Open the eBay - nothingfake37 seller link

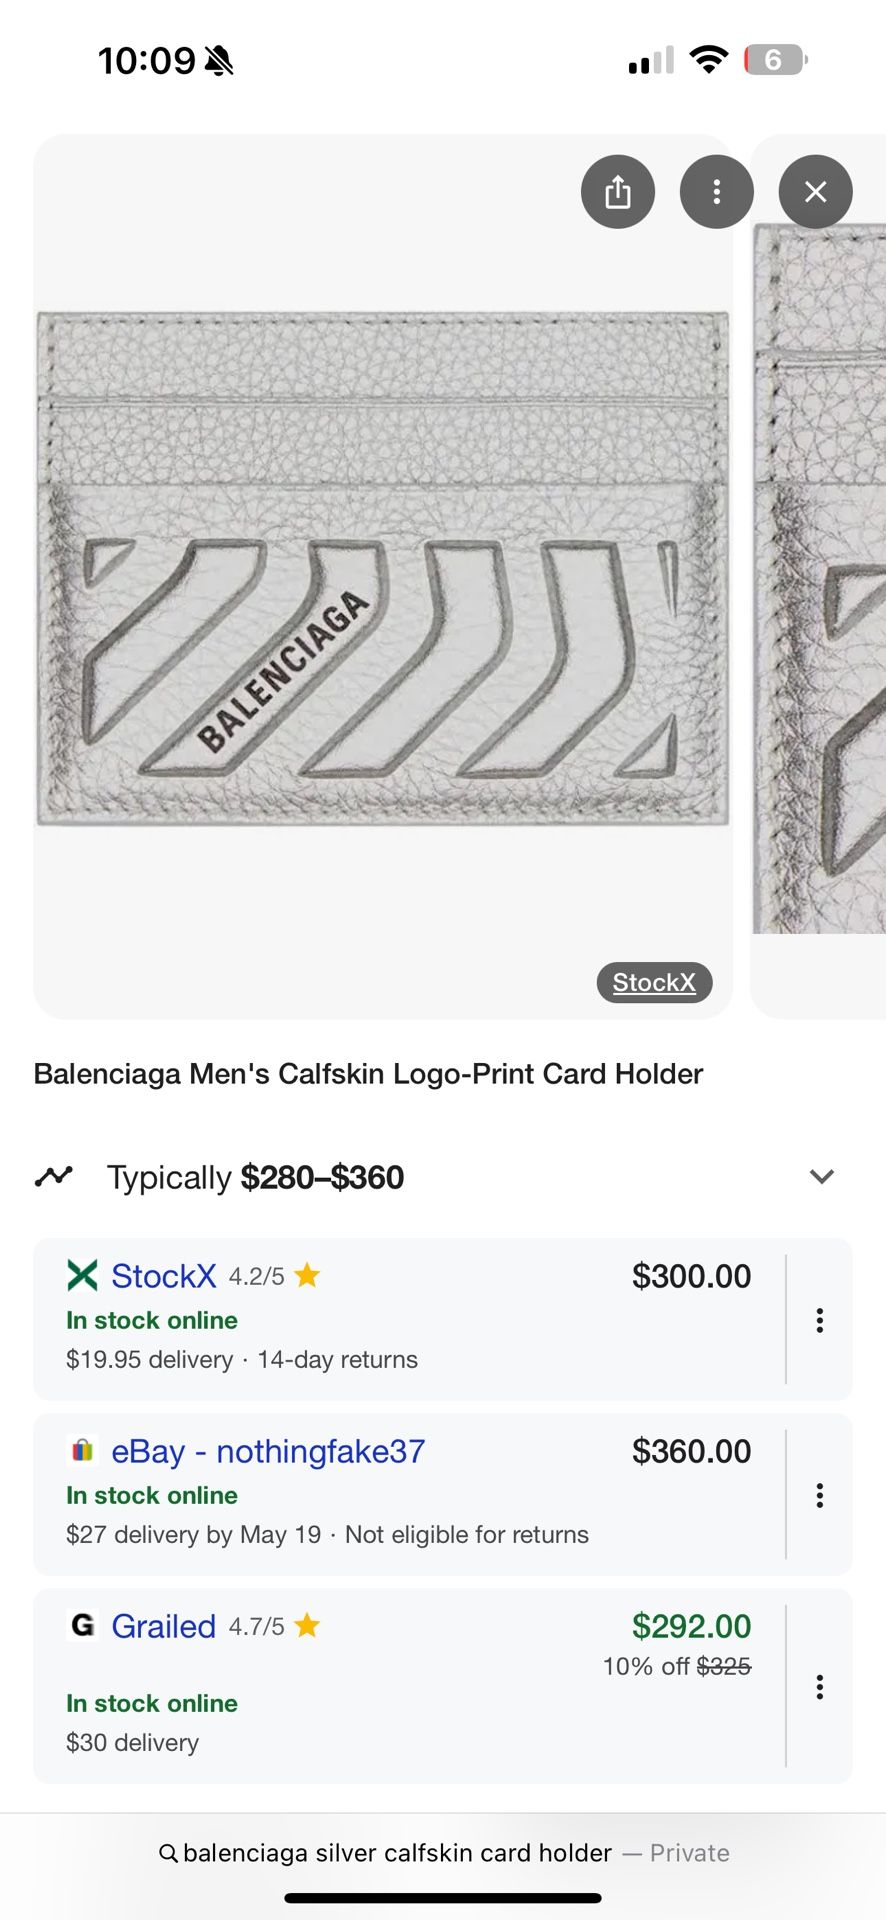[268, 1450]
